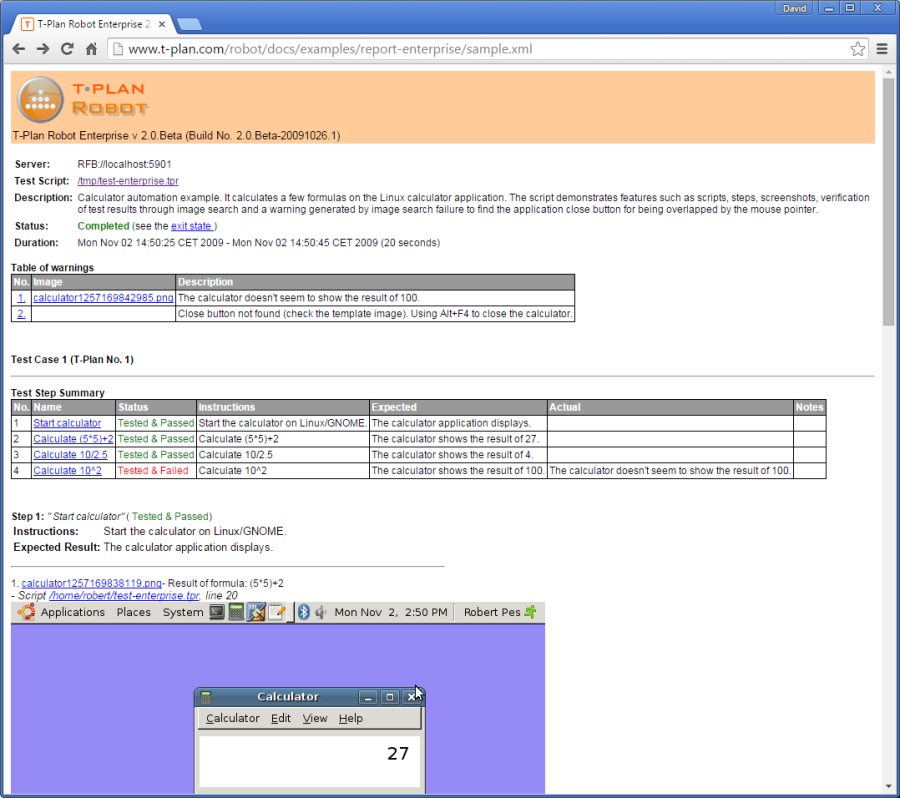Jump to the Calculate (5*5)+2 step
The image size is (900, 798).
pos(73,439)
